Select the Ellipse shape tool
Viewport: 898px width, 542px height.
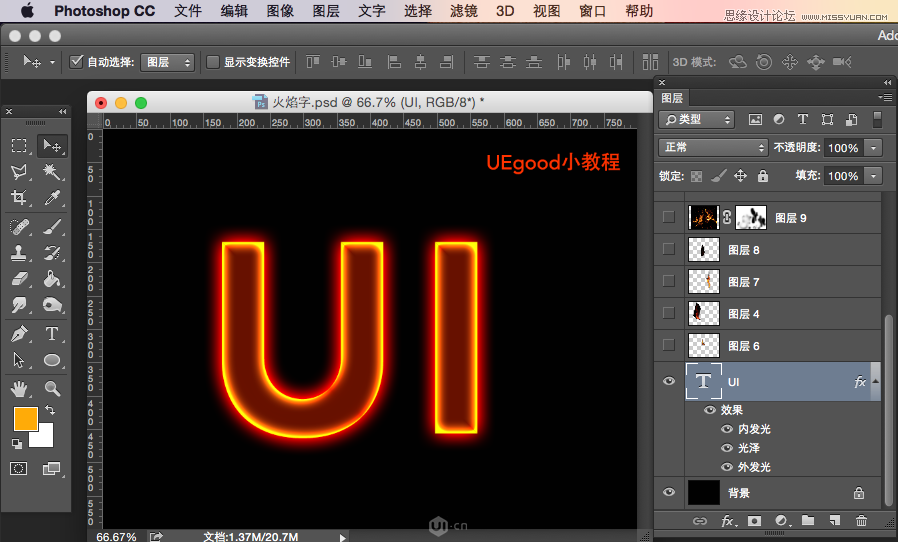point(52,360)
